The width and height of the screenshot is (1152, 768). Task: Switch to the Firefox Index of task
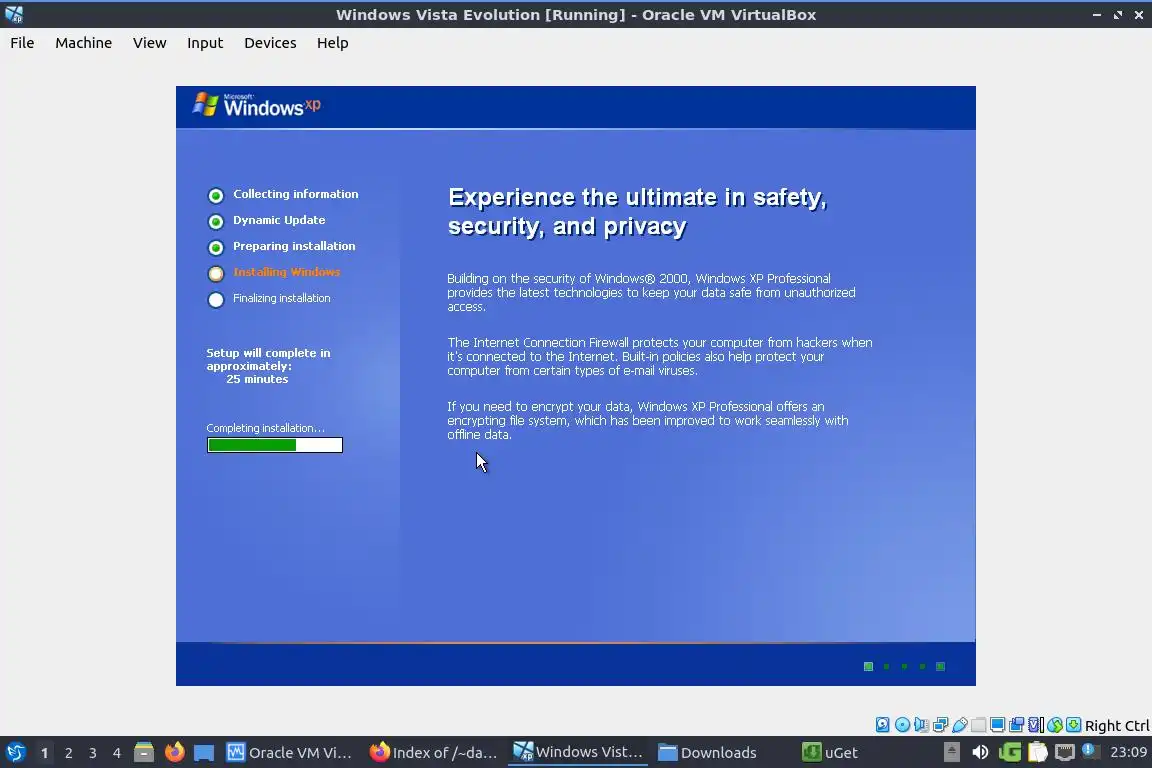coord(433,752)
